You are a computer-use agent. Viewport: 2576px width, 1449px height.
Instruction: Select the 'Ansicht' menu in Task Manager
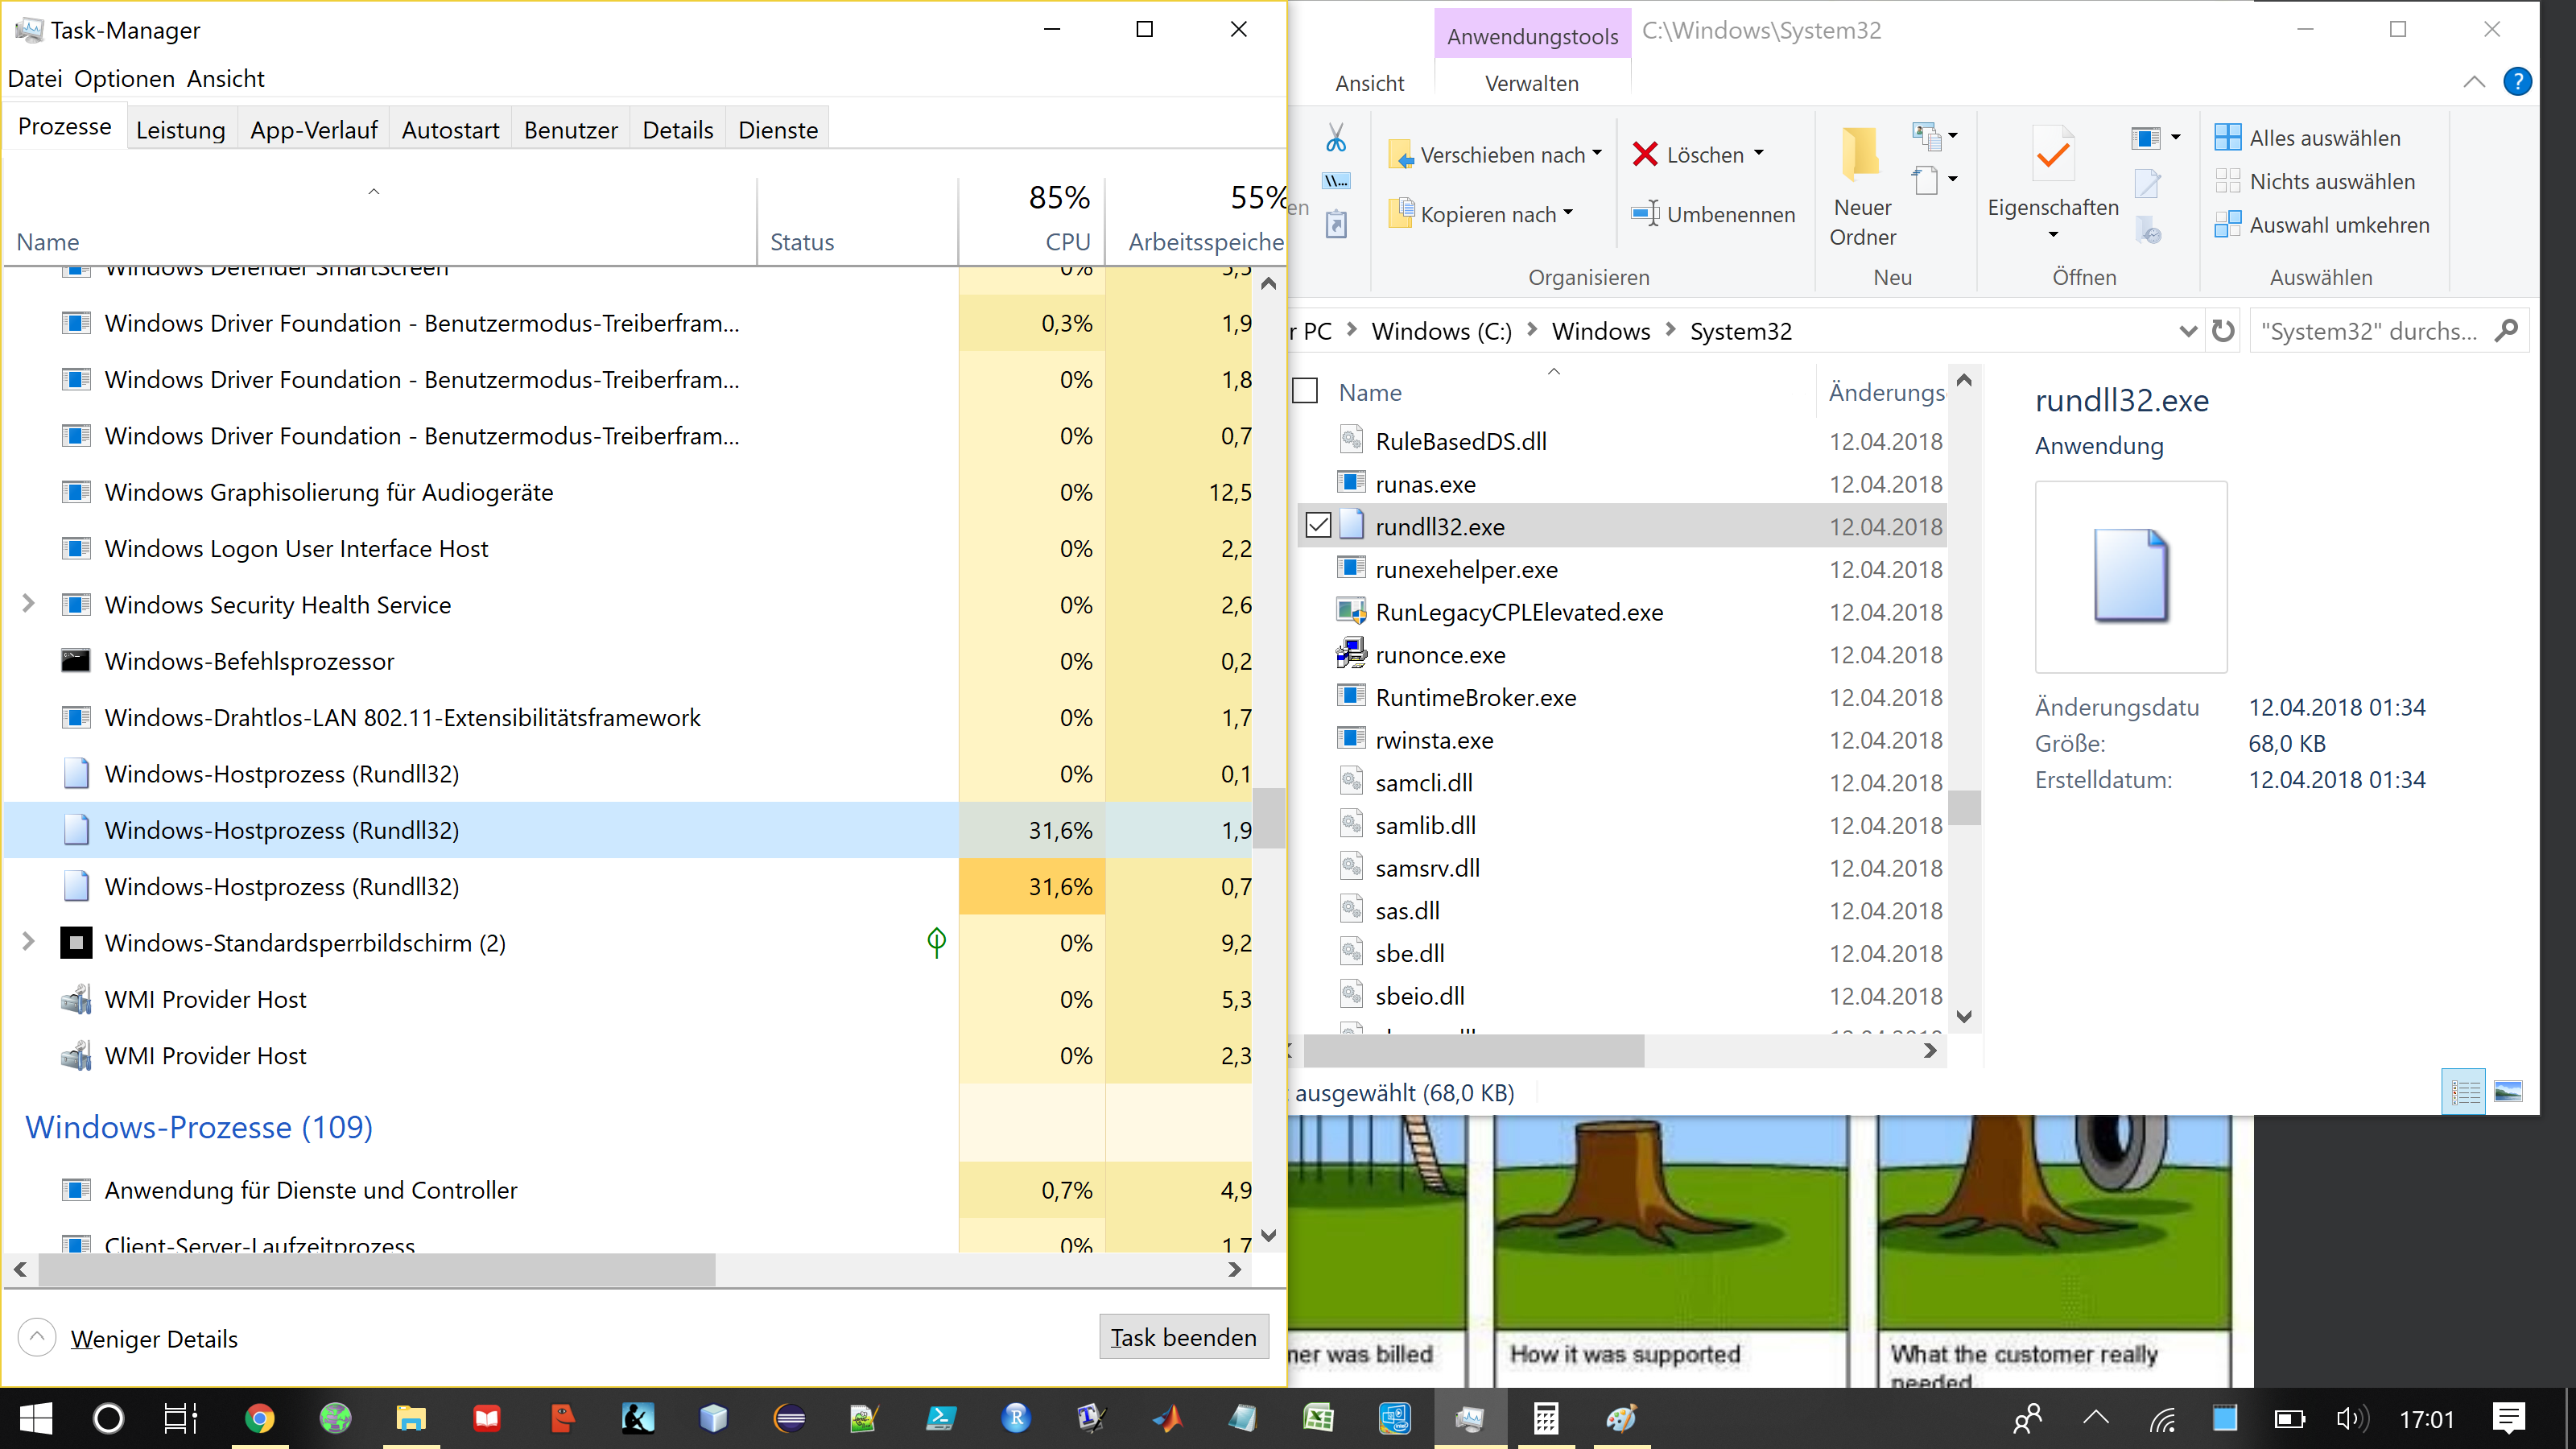click(x=225, y=78)
